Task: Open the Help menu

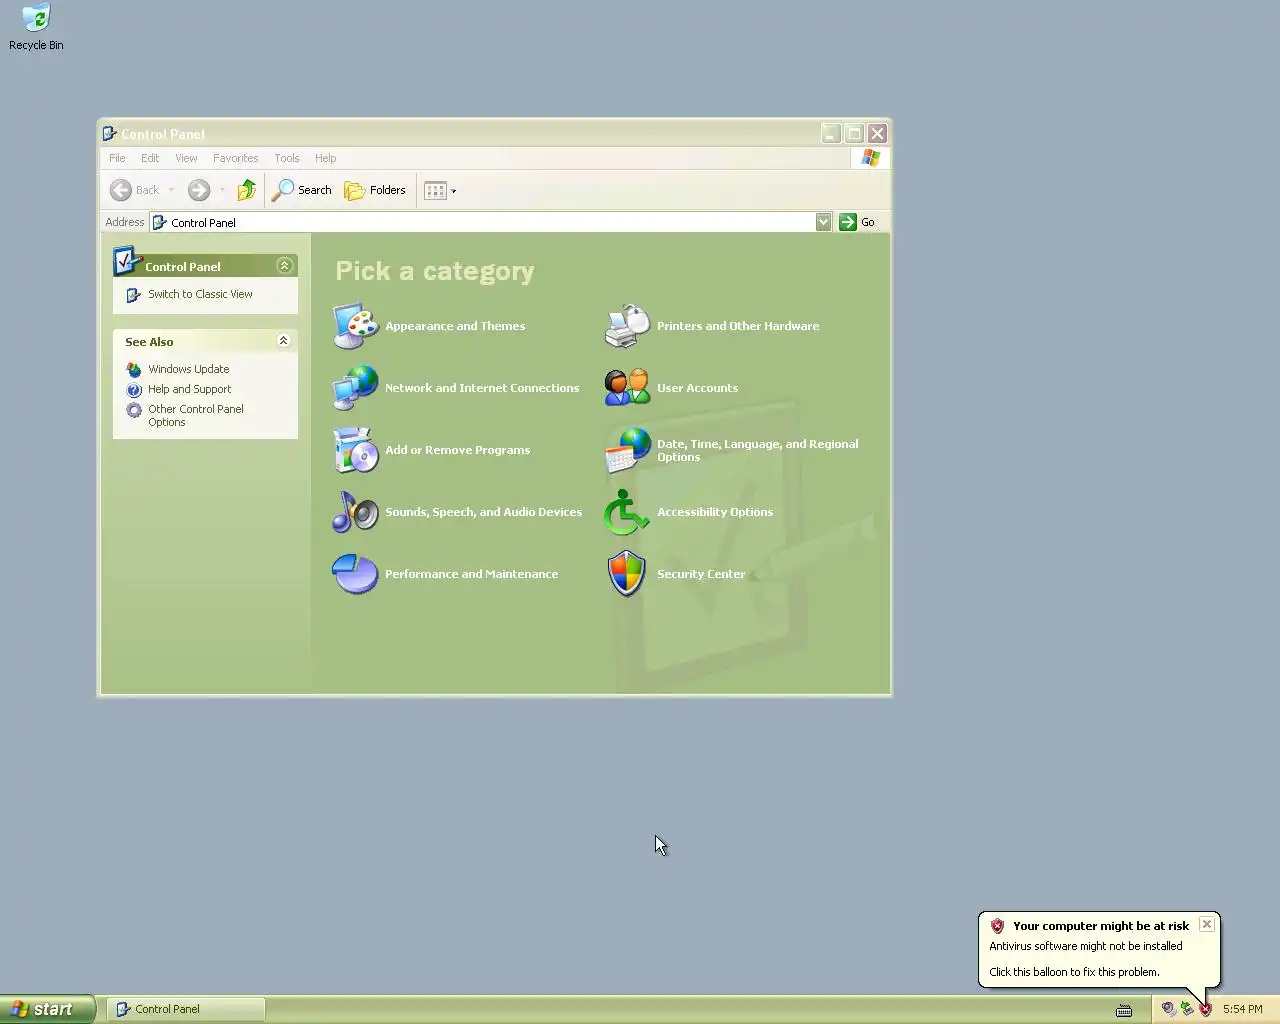Action: pyautogui.click(x=325, y=158)
